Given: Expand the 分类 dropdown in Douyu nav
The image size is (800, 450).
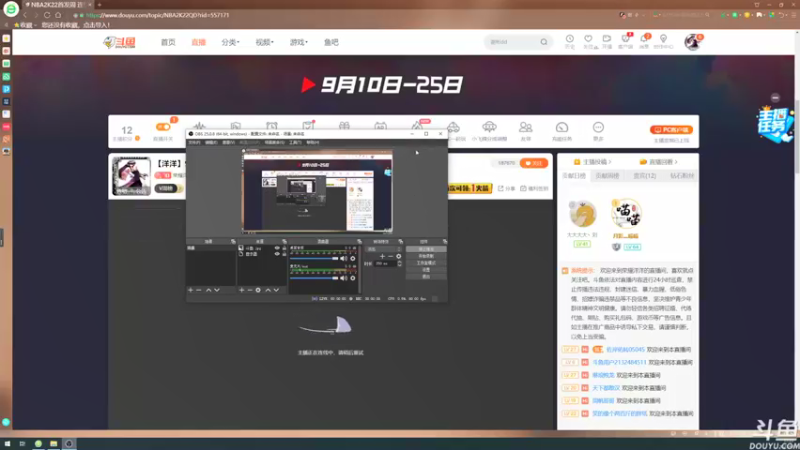Looking at the screenshot, I should (x=231, y=42).
